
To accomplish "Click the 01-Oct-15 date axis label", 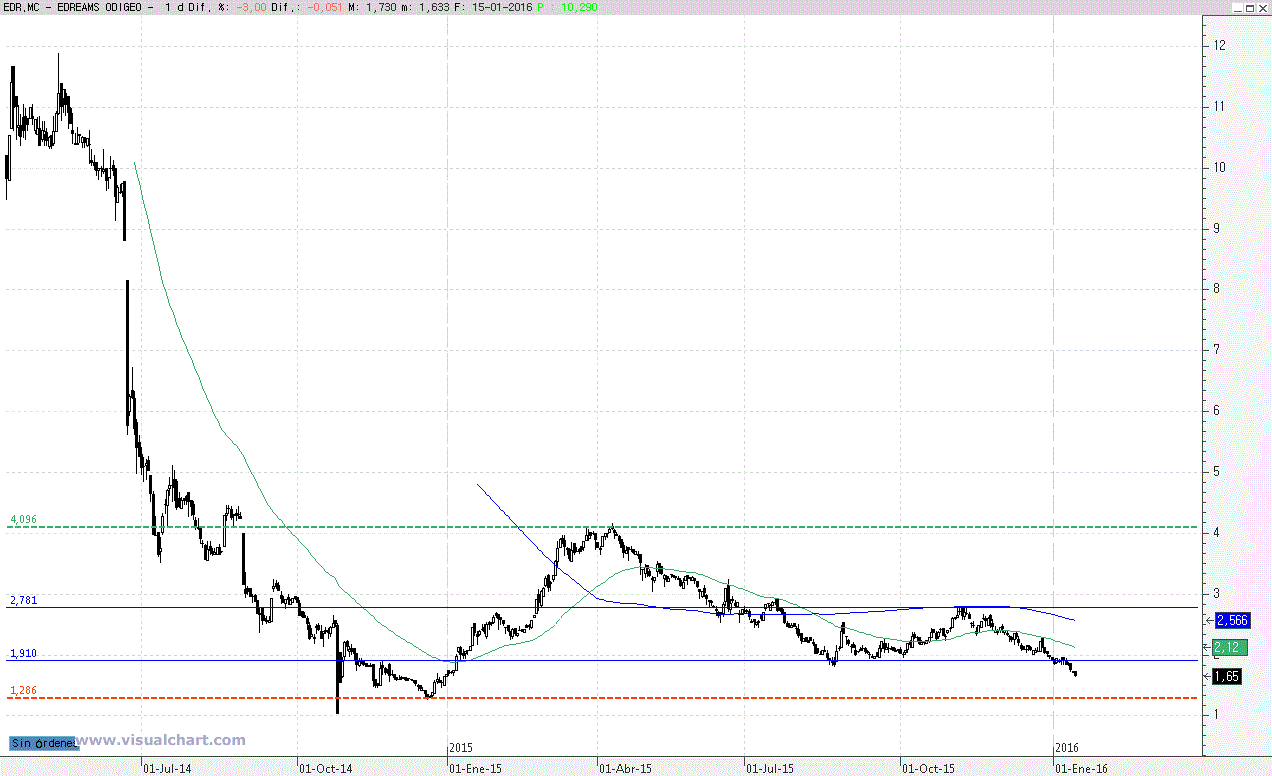I will pyautogui.click(x=928, y=768).
